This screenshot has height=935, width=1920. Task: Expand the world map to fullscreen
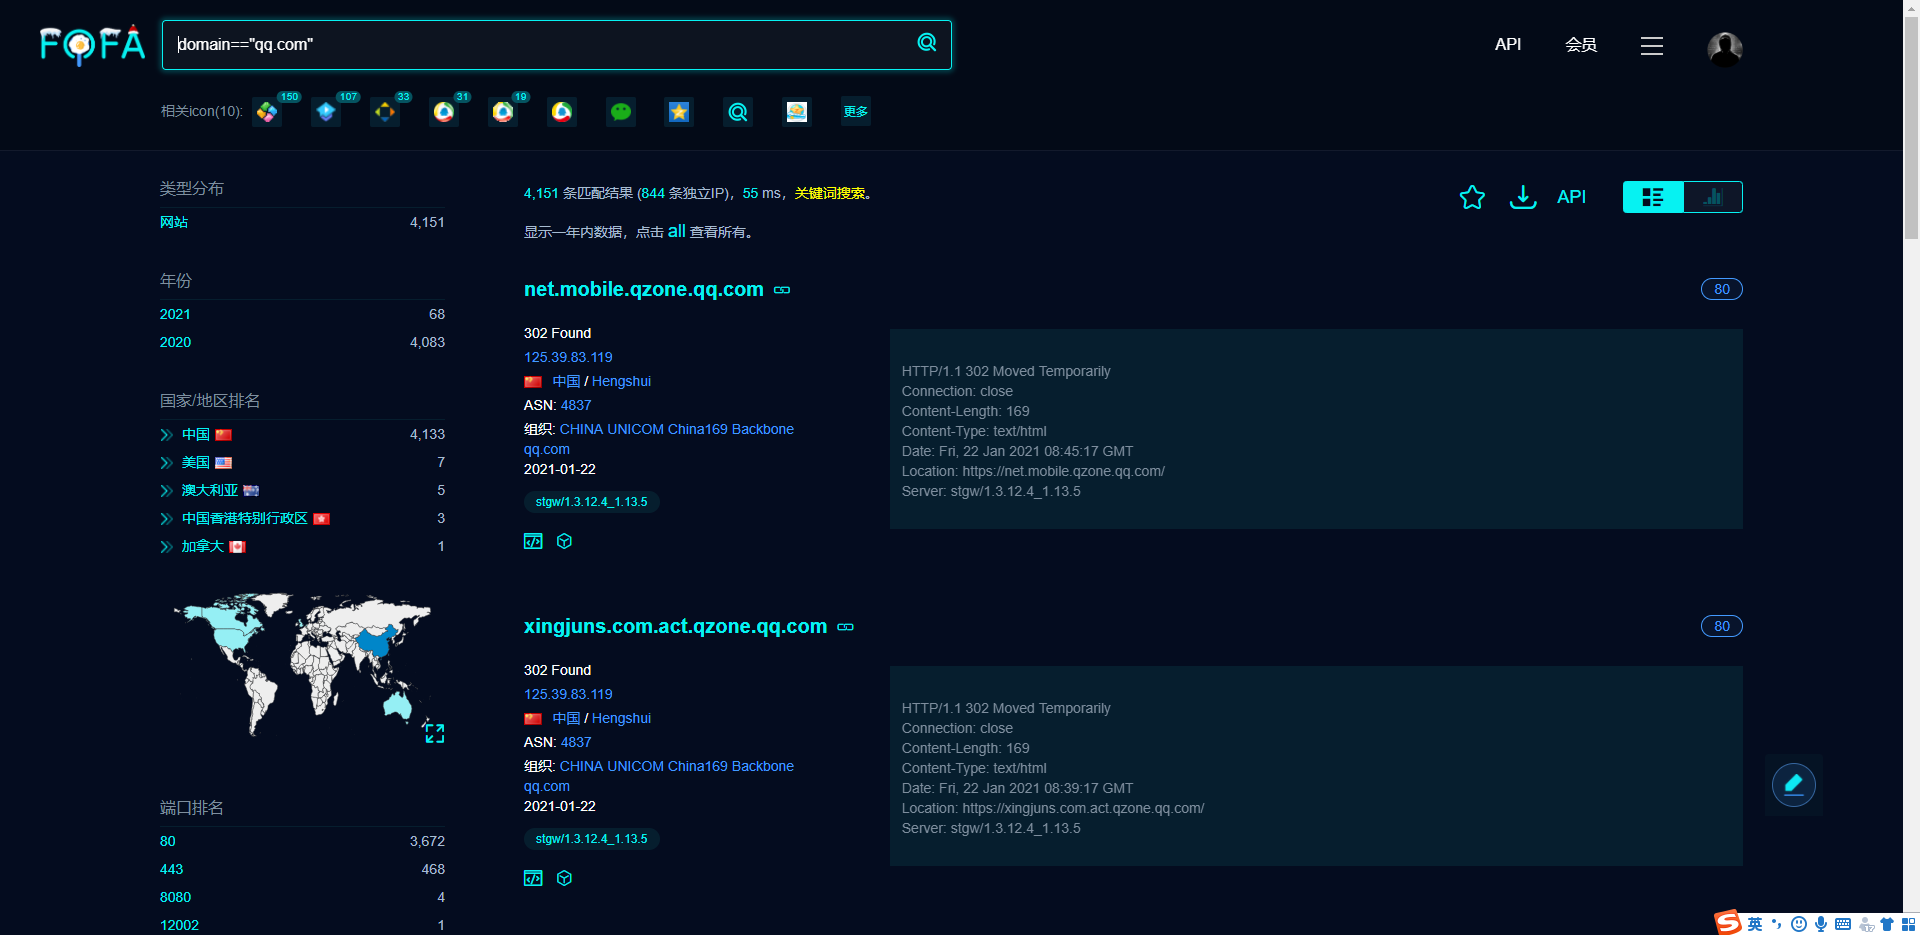pyautogui.click(x=434, y=732)
